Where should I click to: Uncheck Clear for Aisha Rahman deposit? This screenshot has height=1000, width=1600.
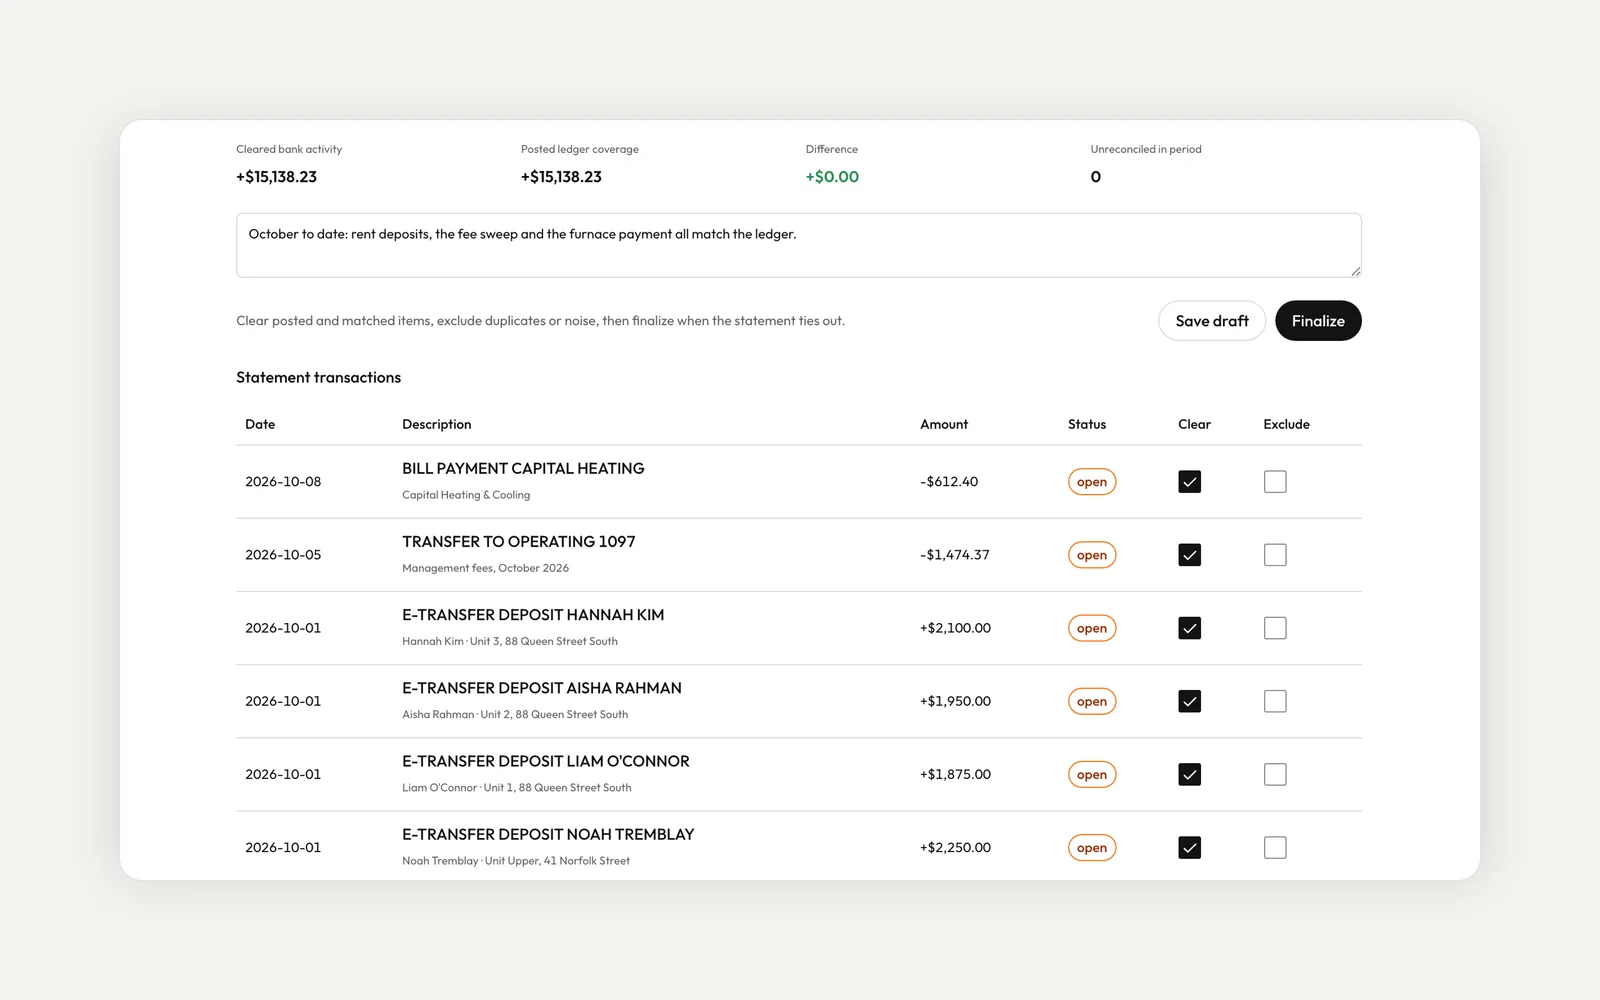coord(1189,701)
